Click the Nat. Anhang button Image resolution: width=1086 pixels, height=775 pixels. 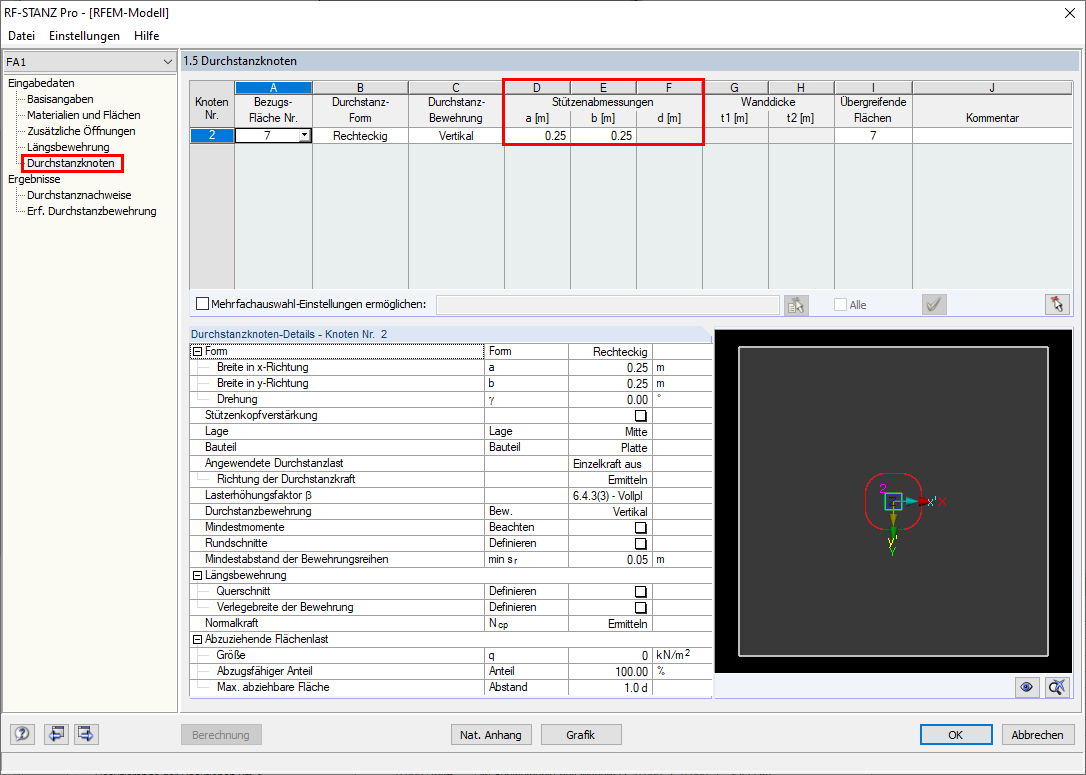coord(491,734)
